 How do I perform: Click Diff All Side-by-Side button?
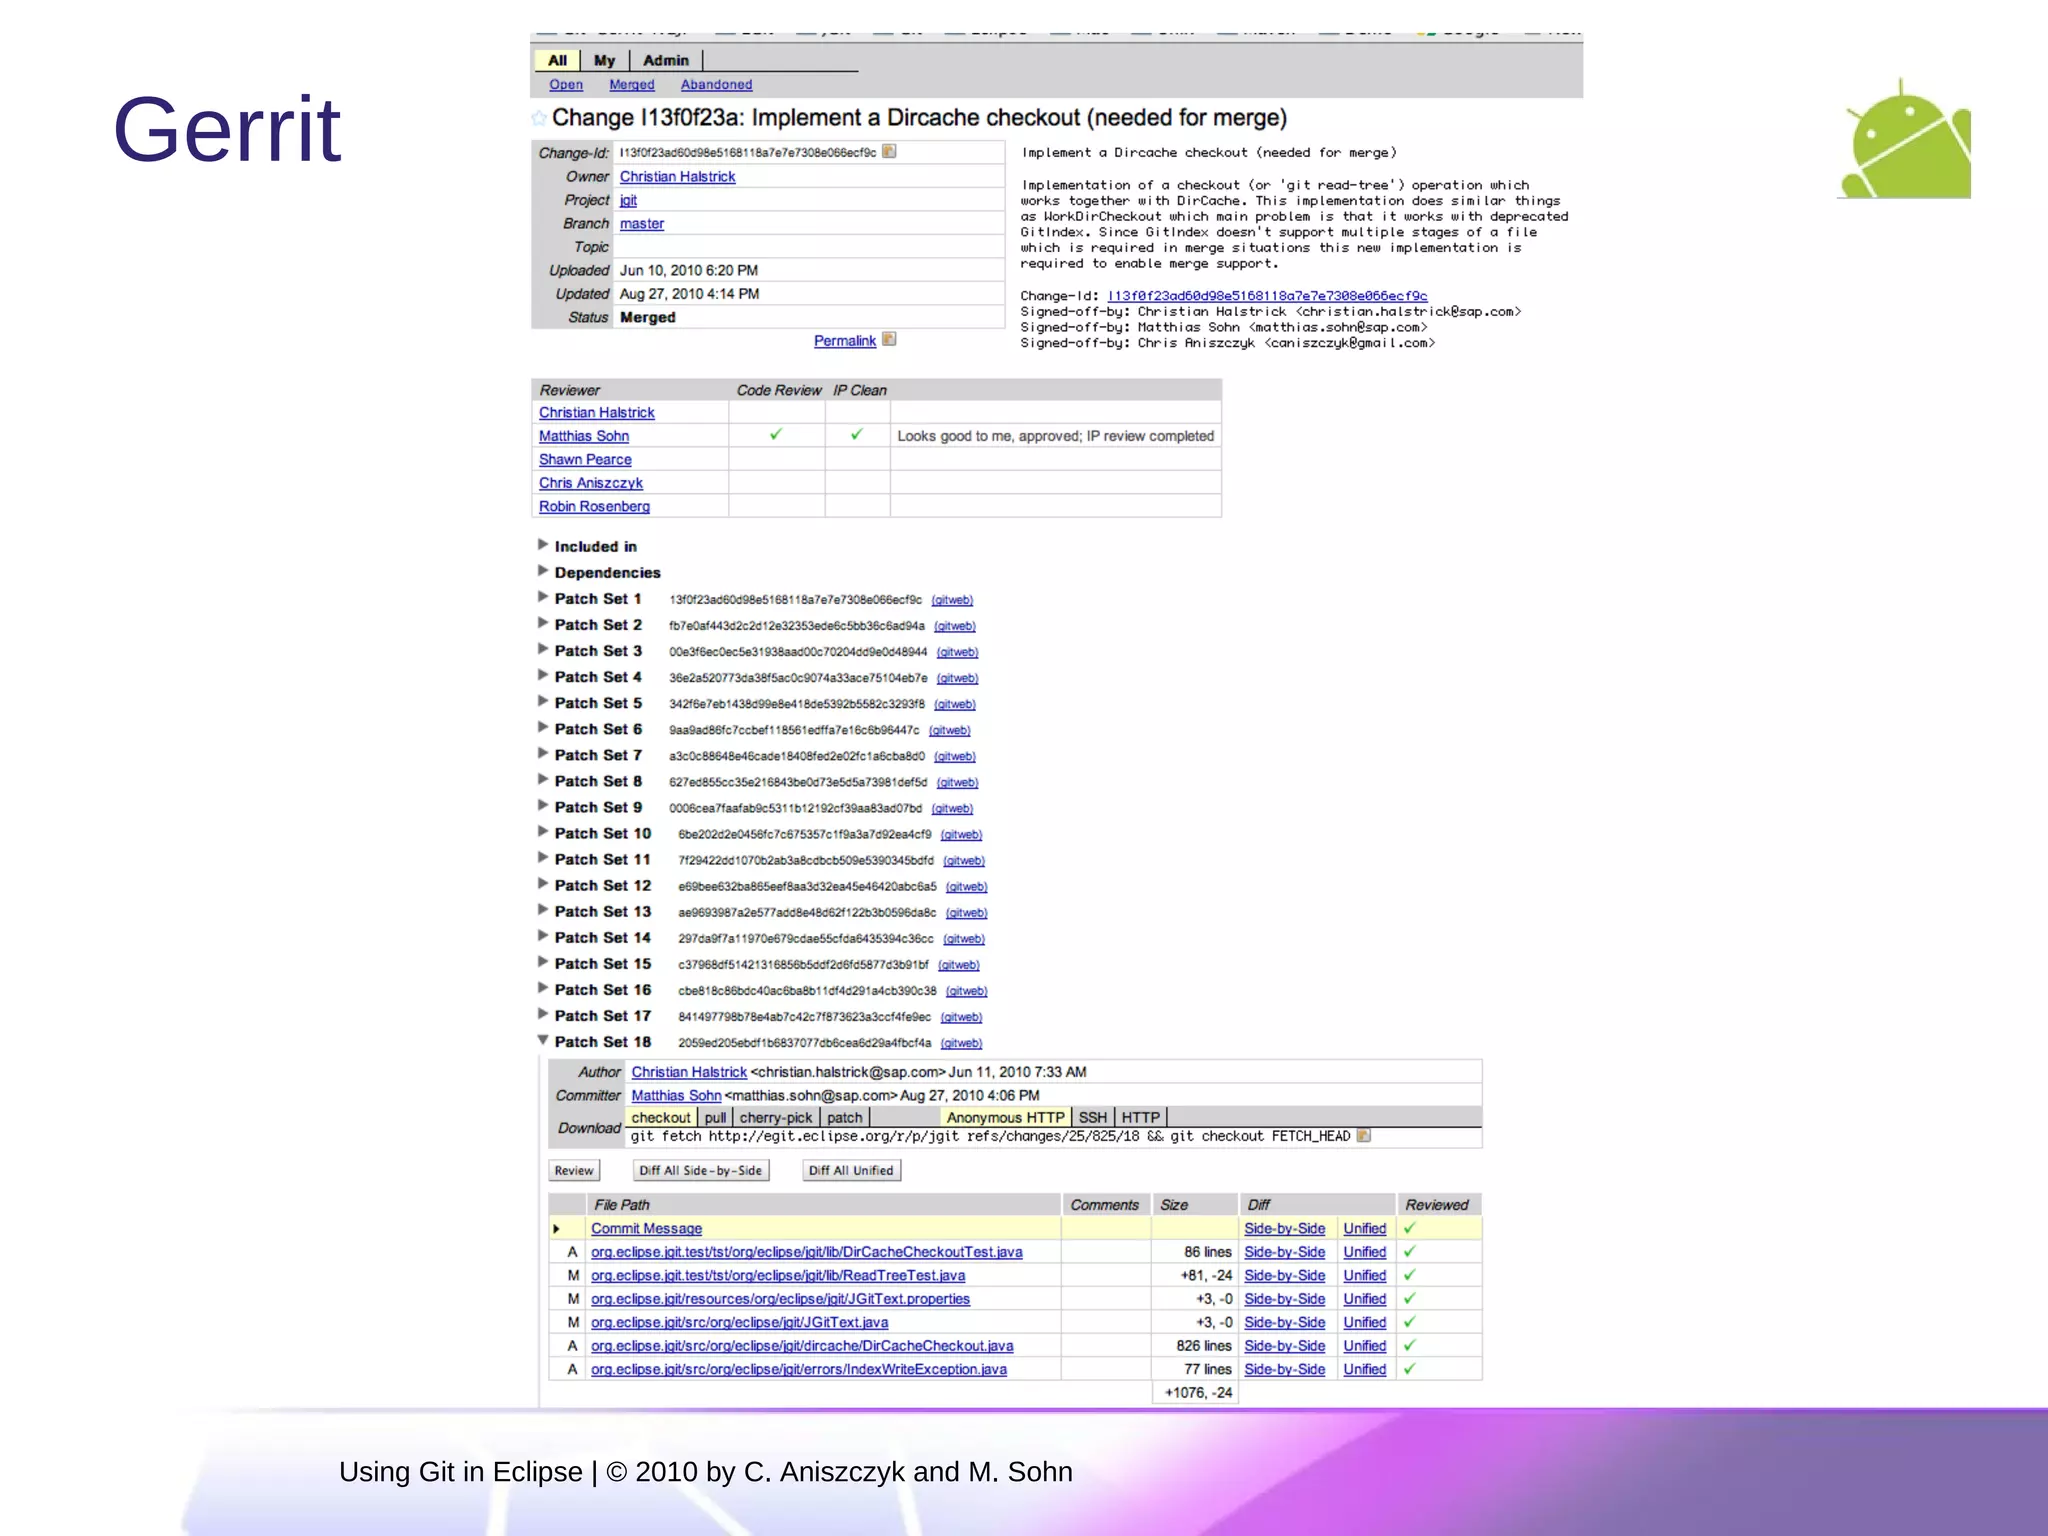(701, 1170)
